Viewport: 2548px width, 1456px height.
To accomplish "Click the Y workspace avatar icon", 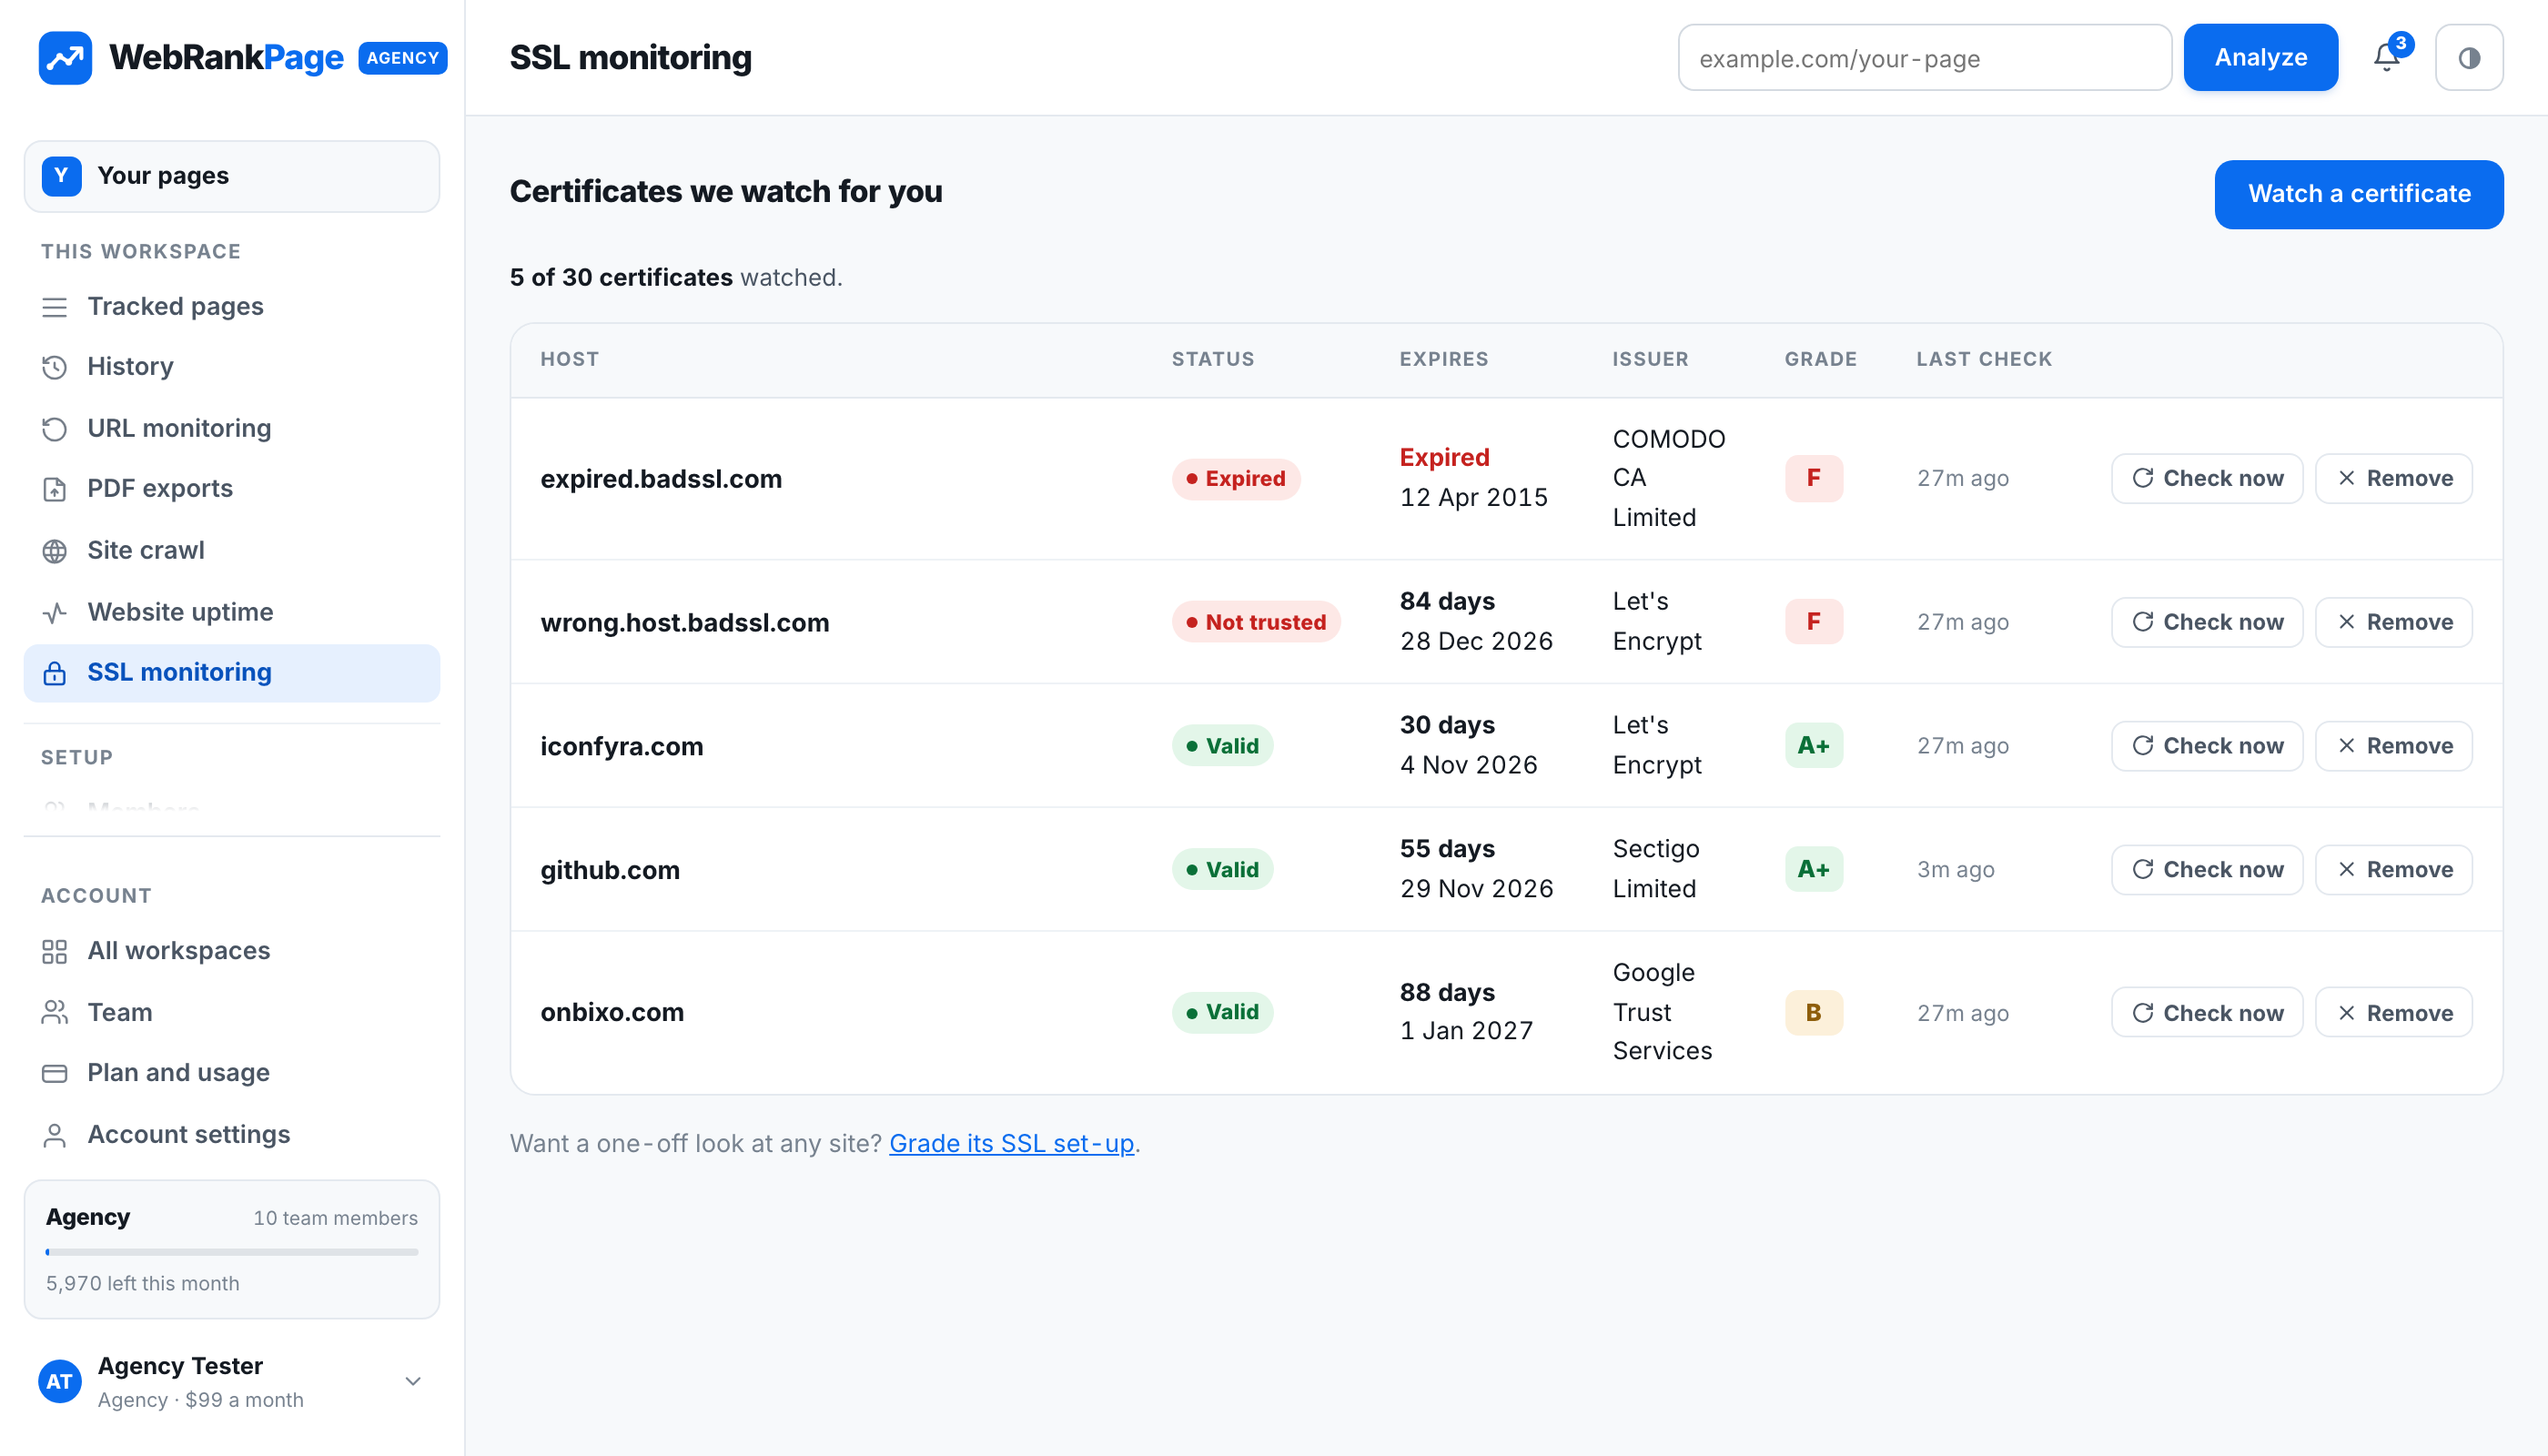I will coord(62,176).
